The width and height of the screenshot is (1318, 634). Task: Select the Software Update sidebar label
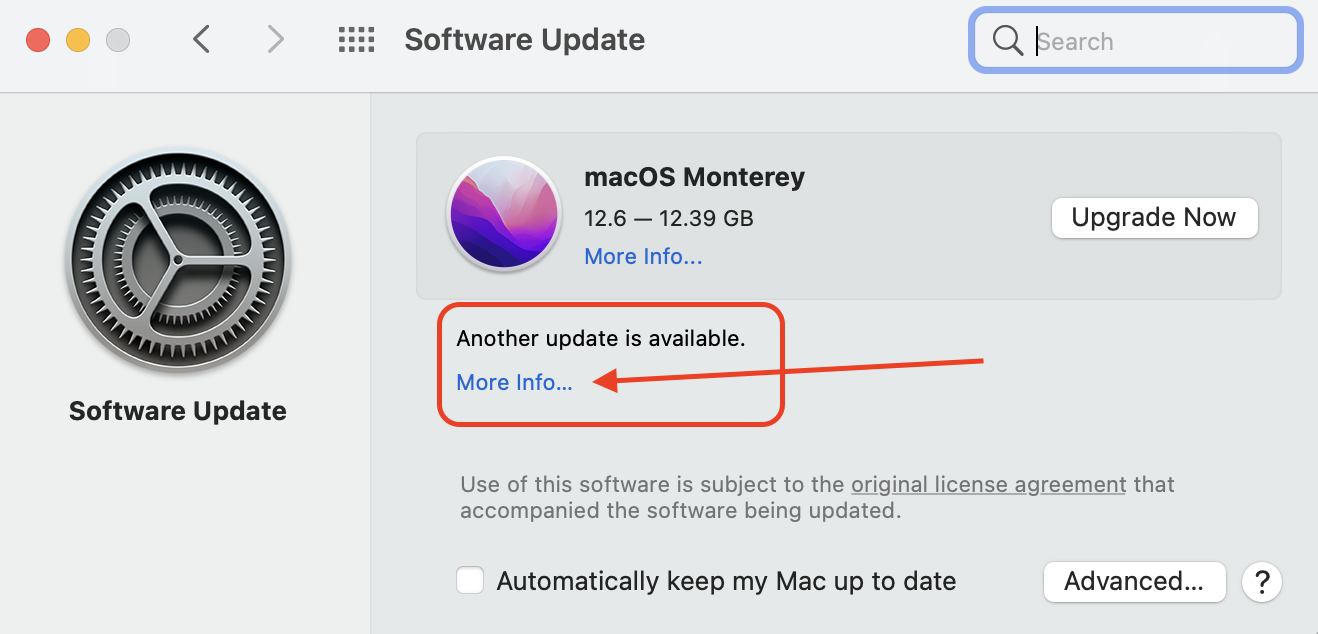(x=177, y=410)
